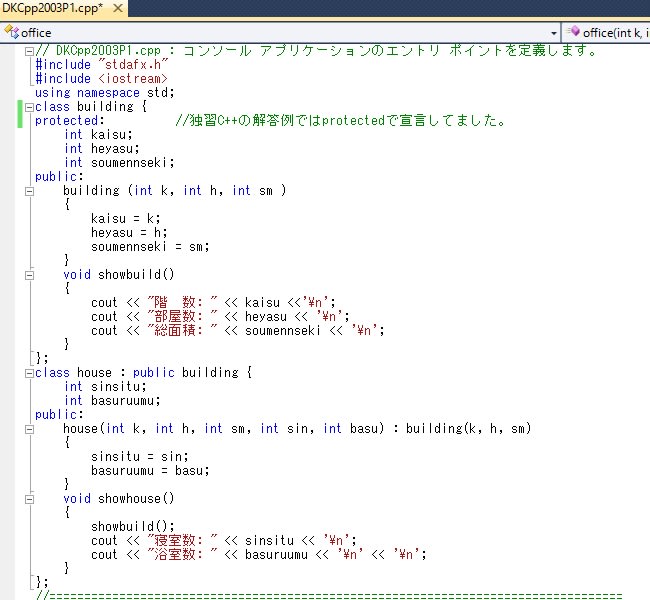Collapse the class house outline
650x600 pixels.
coord(29,373)
